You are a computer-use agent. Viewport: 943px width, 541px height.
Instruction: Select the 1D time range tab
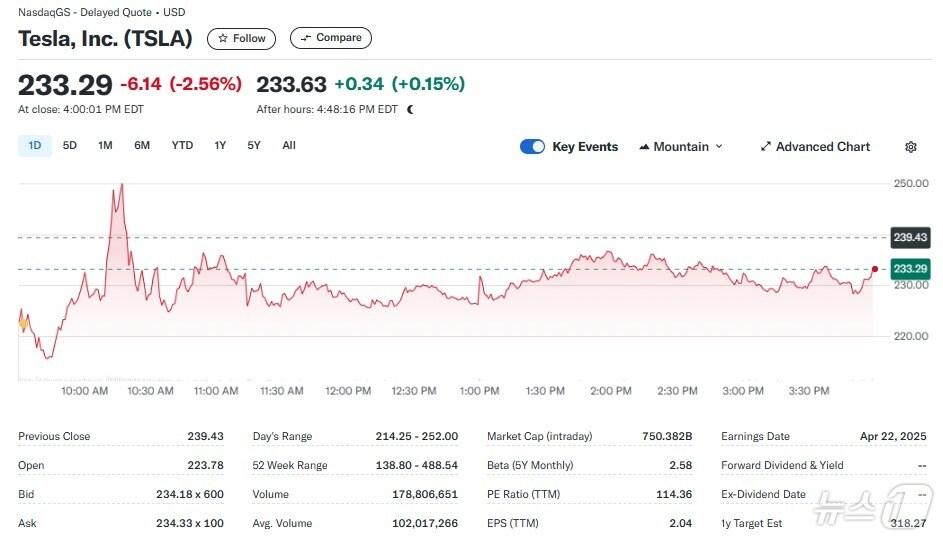35,146
